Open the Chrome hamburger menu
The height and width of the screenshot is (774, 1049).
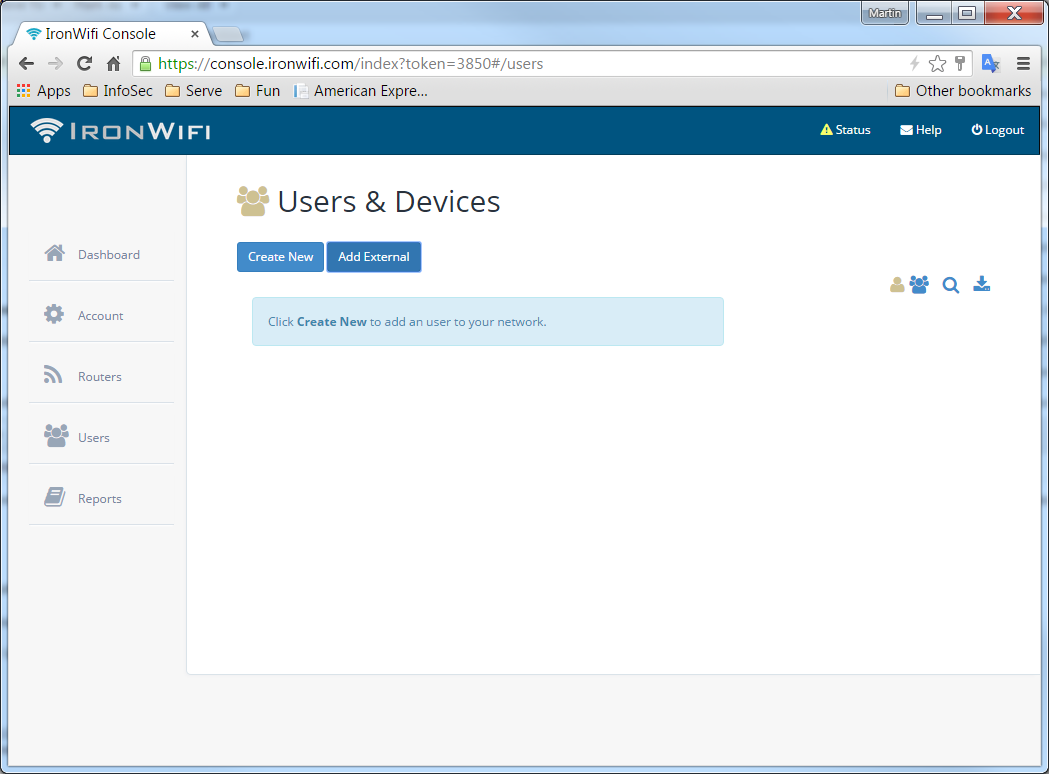coord(1023,64)
